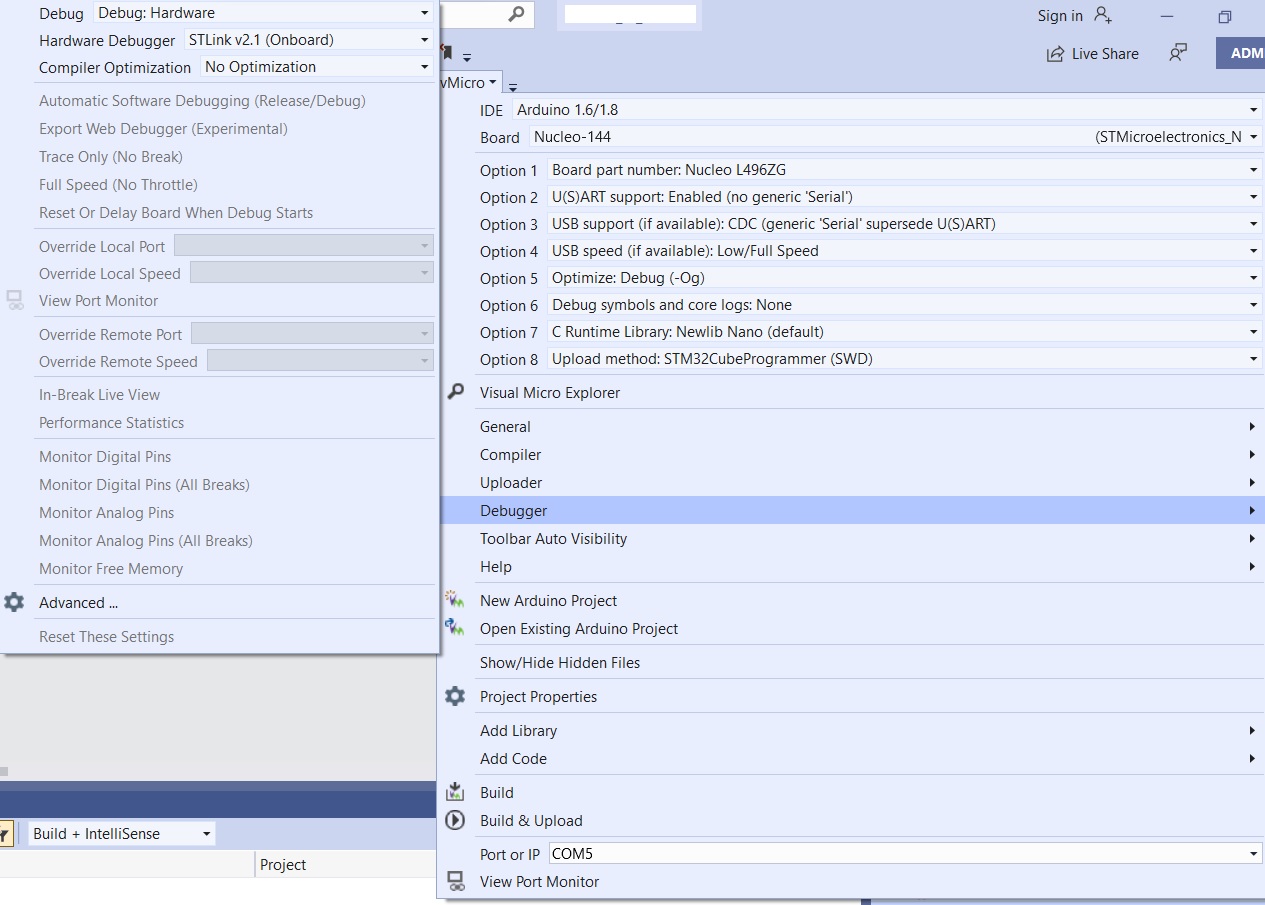Click the Sign in account icon
Viewport: 1265px width, 905px height.
(x=1103, y=15)
